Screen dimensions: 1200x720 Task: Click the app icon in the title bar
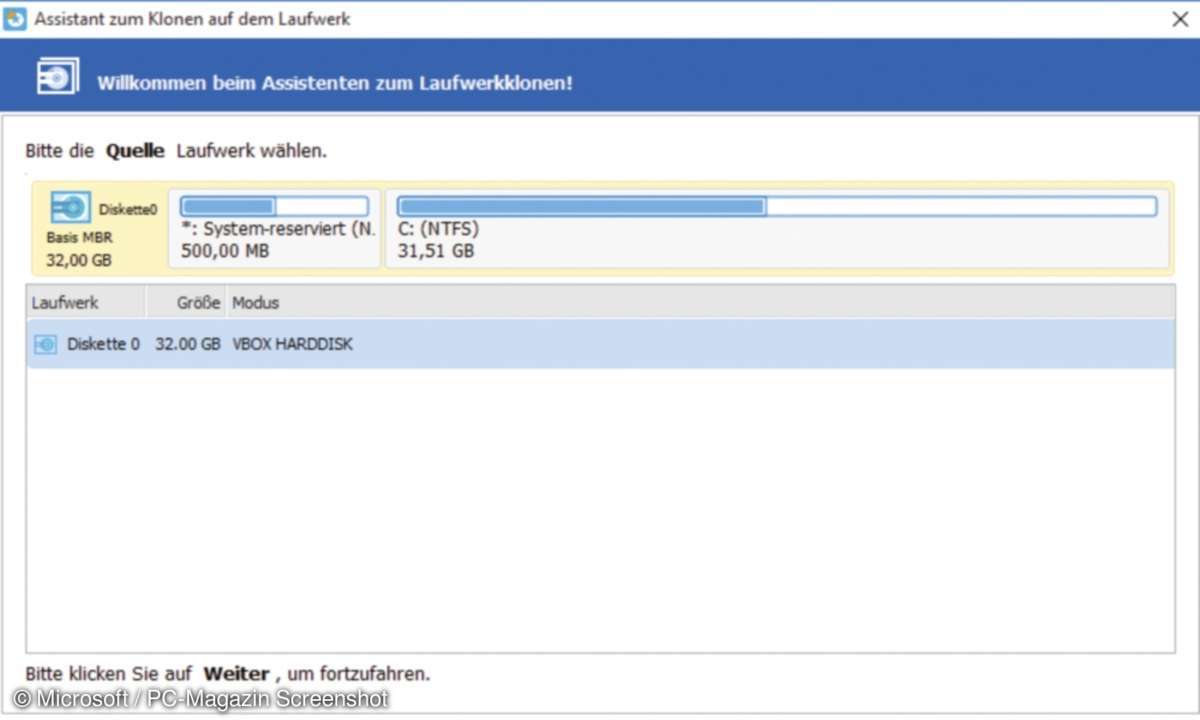[x=15, y=19]
